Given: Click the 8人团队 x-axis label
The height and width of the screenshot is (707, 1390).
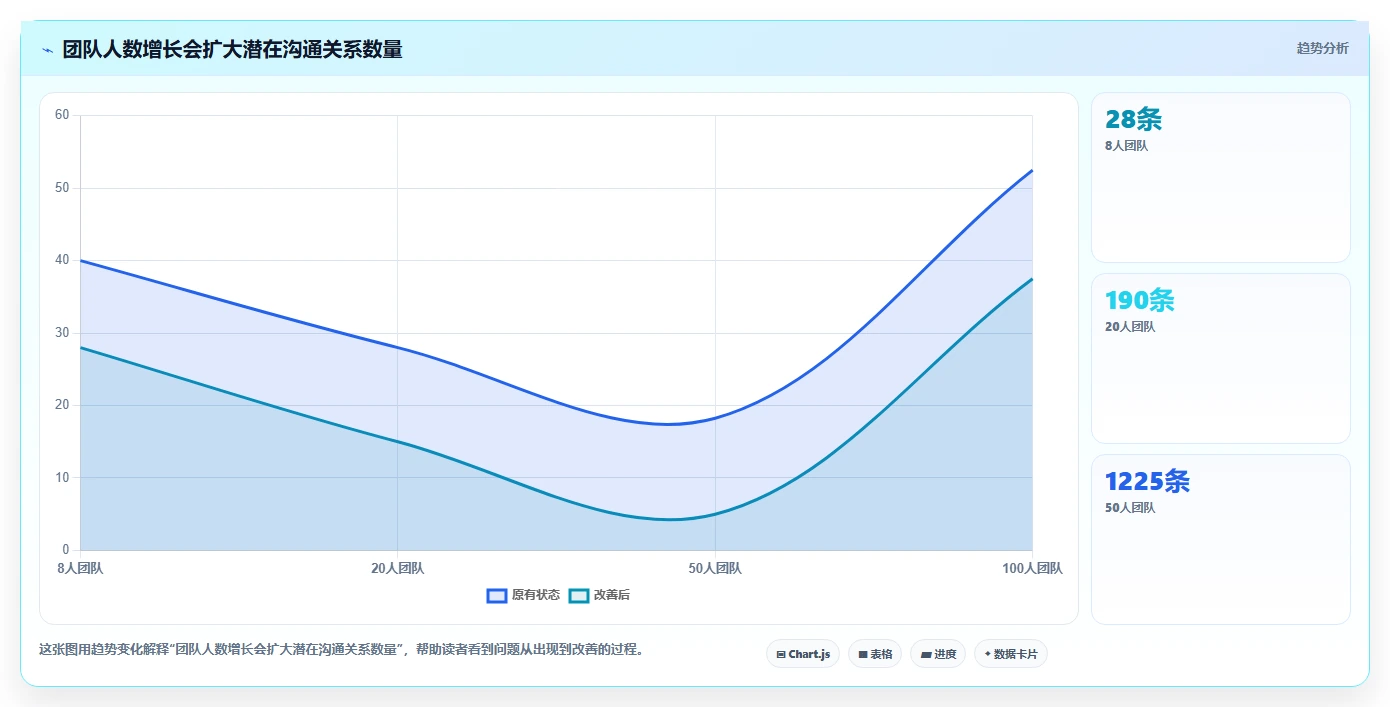Looking at the screenshot, I should point(80,568).
